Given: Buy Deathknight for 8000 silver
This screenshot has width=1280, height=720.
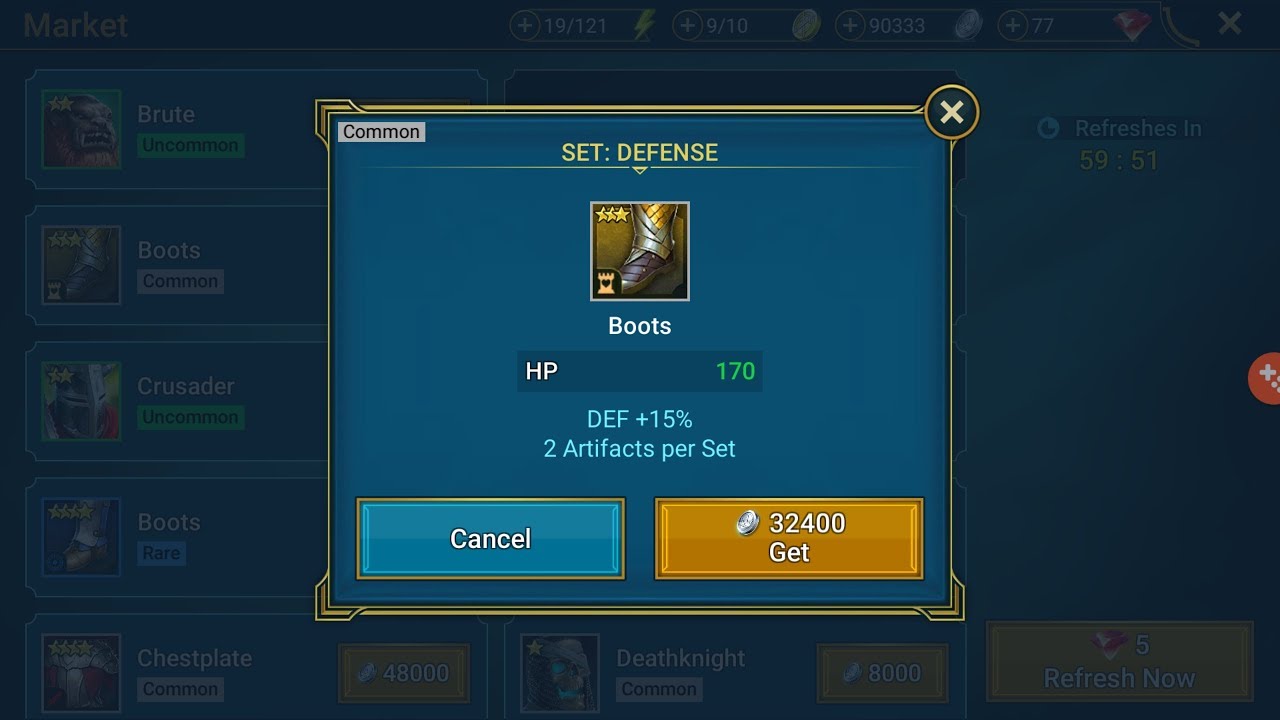Looking at the screenshot, I should click(883, 673).
